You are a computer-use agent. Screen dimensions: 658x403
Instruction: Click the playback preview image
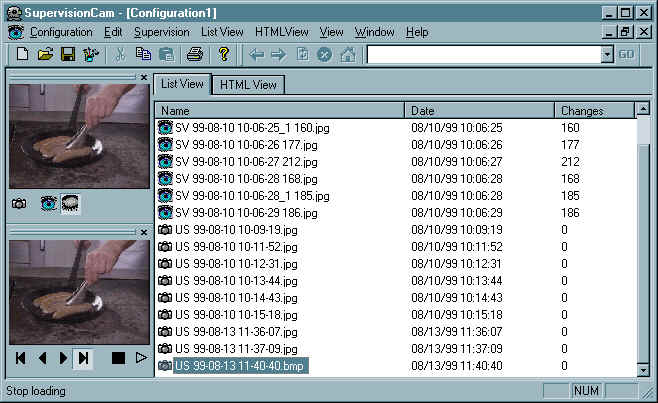pos(79,292)
